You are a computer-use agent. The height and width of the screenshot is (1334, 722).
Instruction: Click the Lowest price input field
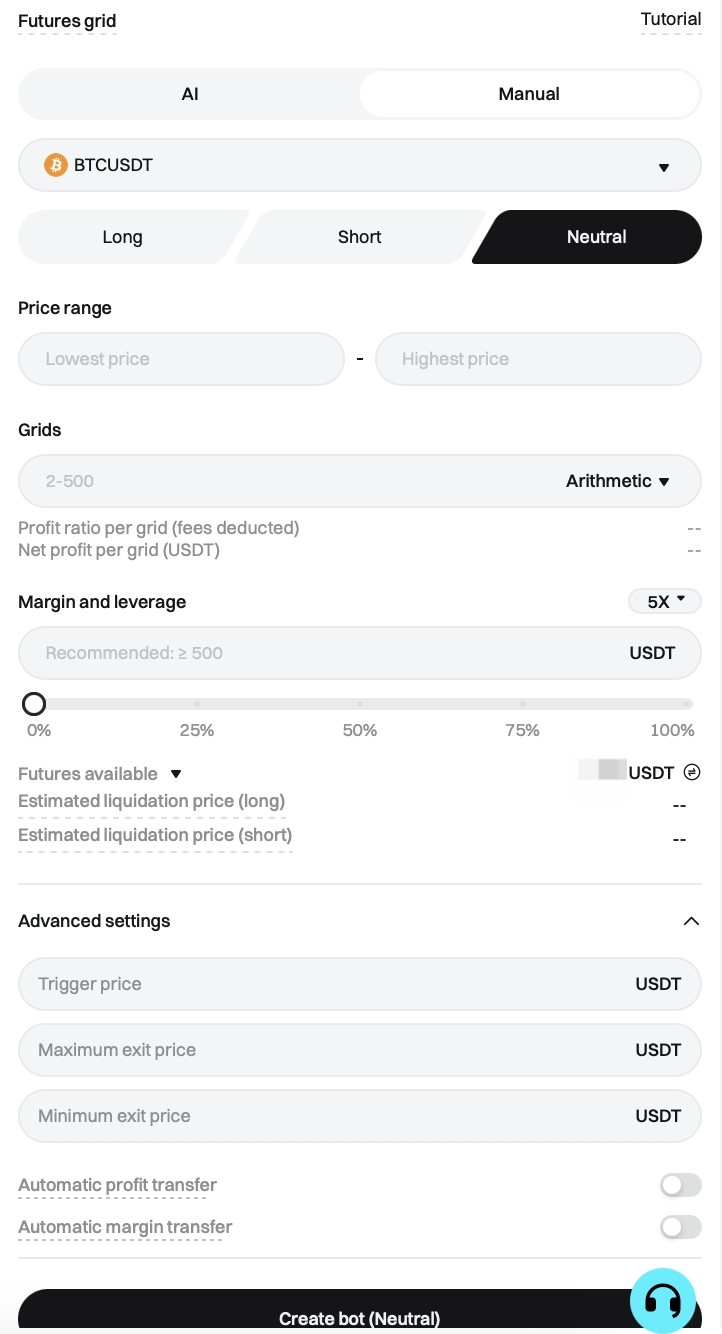pos(181,359)
